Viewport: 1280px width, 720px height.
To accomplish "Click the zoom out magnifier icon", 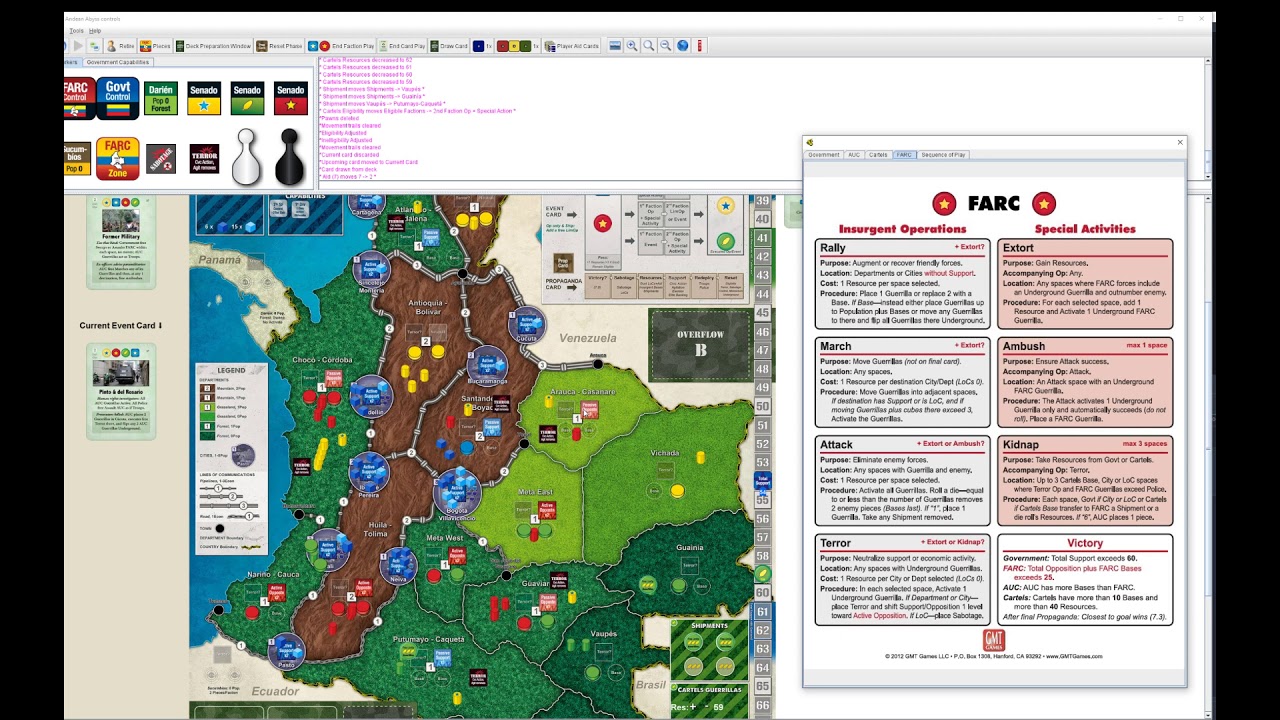I will (x=665, y=46).
